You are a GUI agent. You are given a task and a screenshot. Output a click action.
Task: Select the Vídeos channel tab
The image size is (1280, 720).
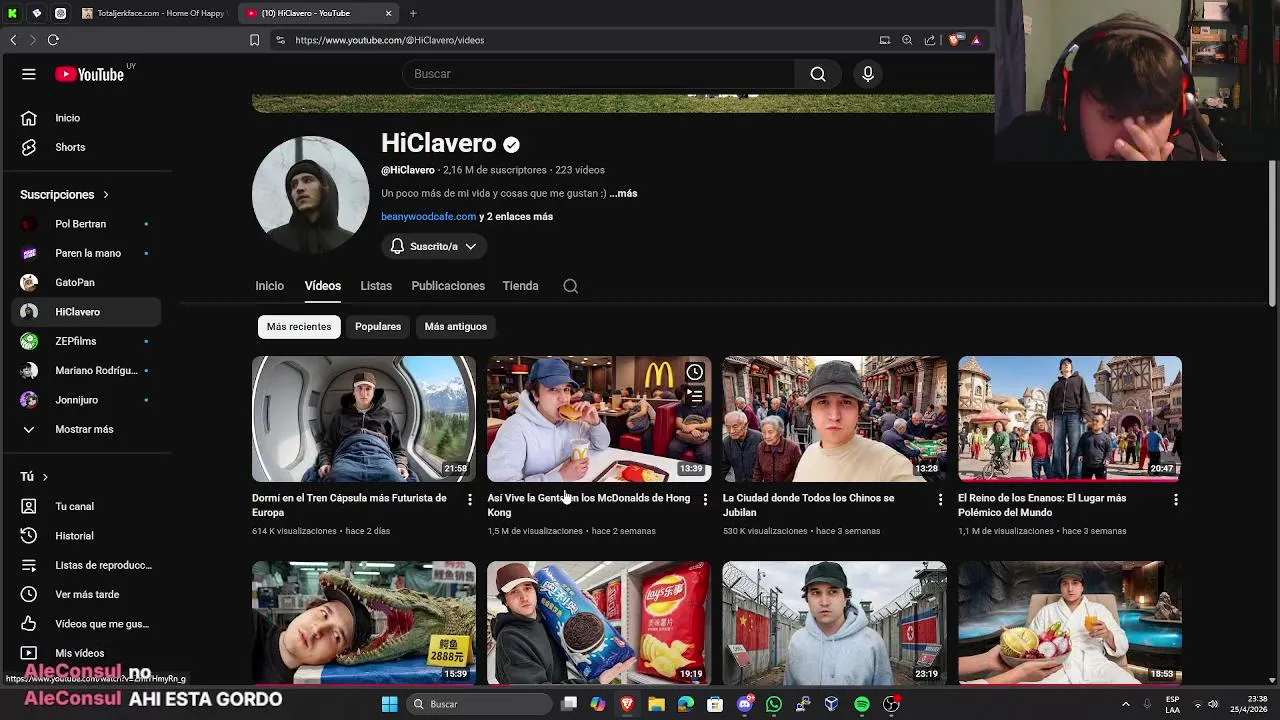322,286
